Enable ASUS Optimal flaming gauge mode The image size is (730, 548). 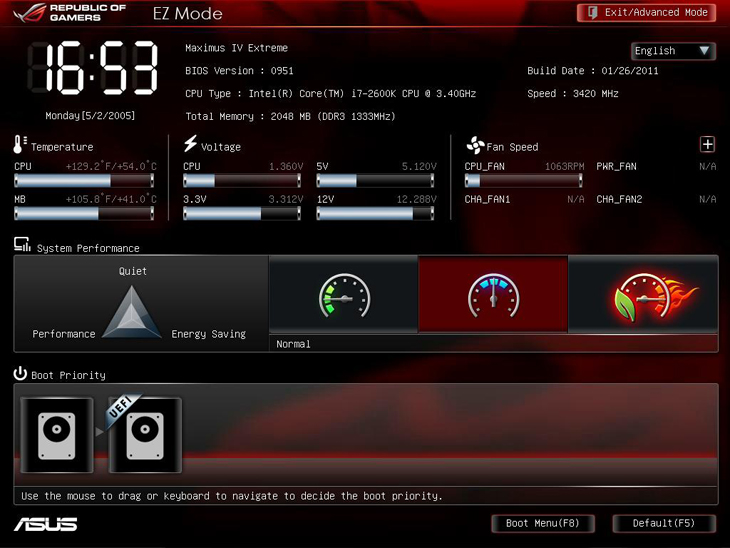[643, 295]
